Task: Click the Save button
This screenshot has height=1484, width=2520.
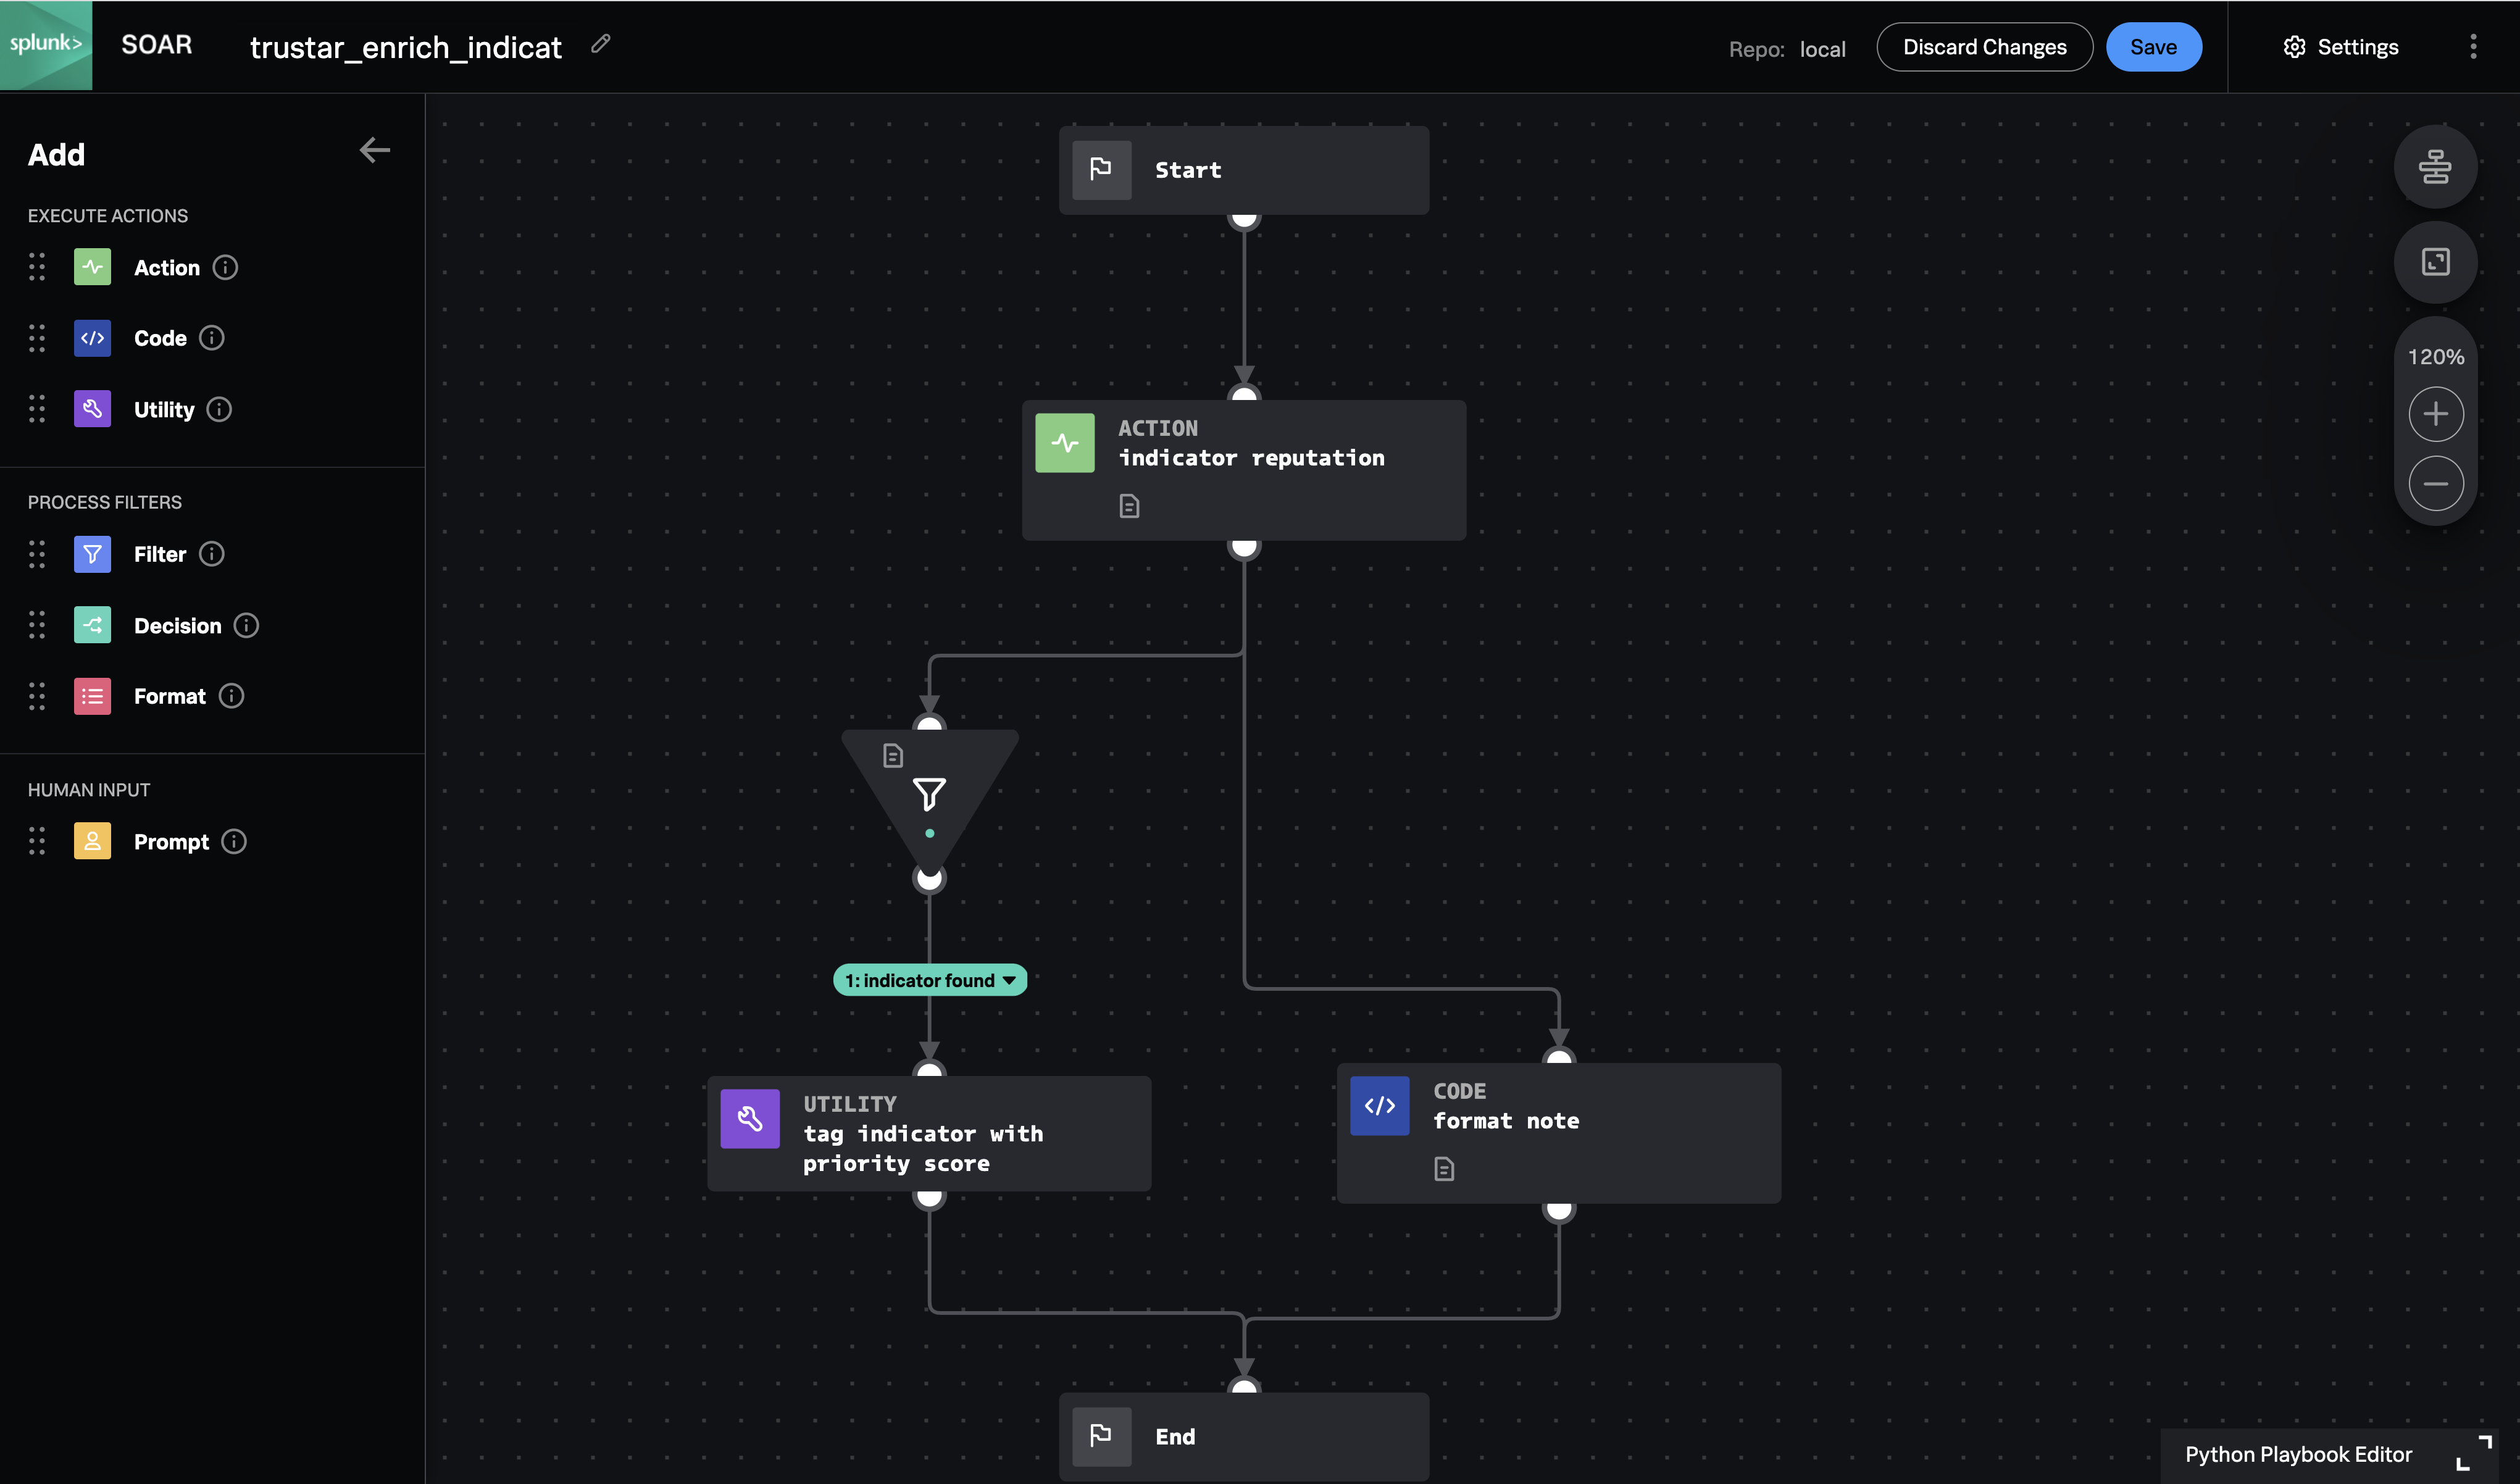Action: 2152,47
